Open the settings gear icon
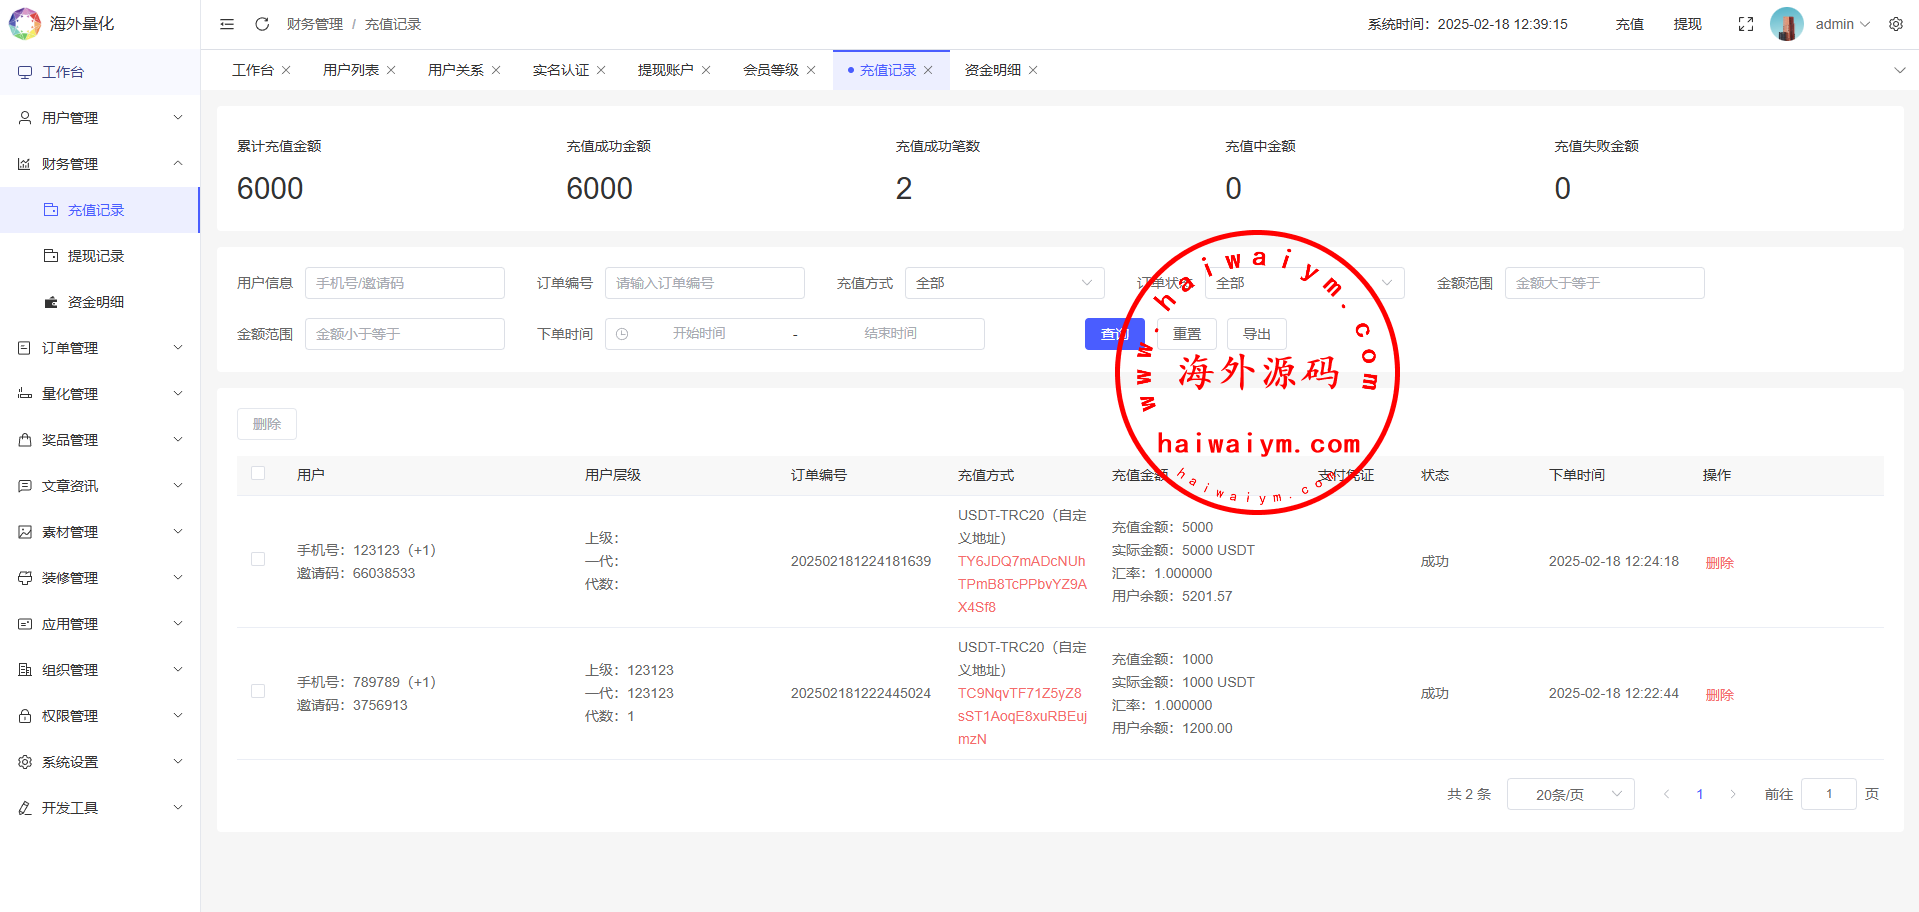1919x912 pixels. [1895, 24]
